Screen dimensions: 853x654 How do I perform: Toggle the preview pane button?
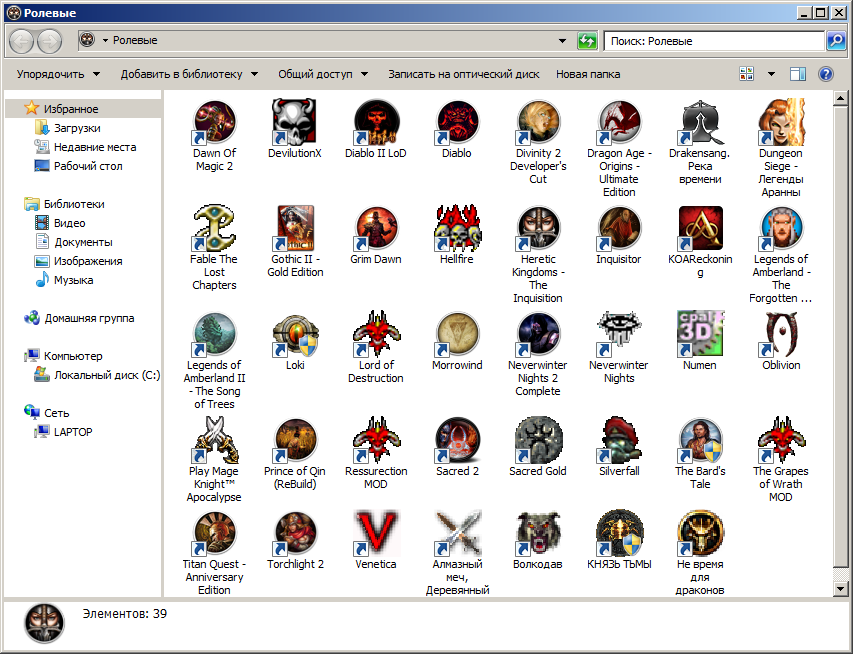click(x=798, y=74)
